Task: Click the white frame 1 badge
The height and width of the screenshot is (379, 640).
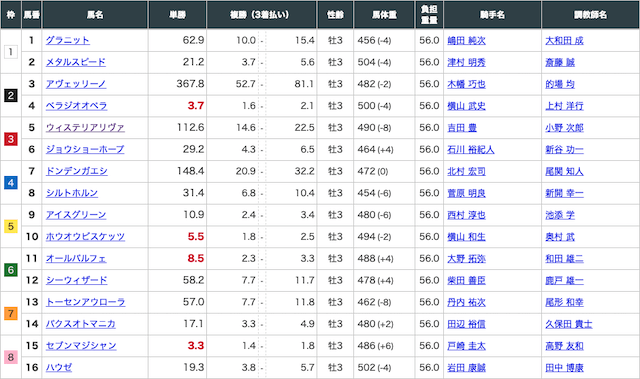Action: coord(11,52)
